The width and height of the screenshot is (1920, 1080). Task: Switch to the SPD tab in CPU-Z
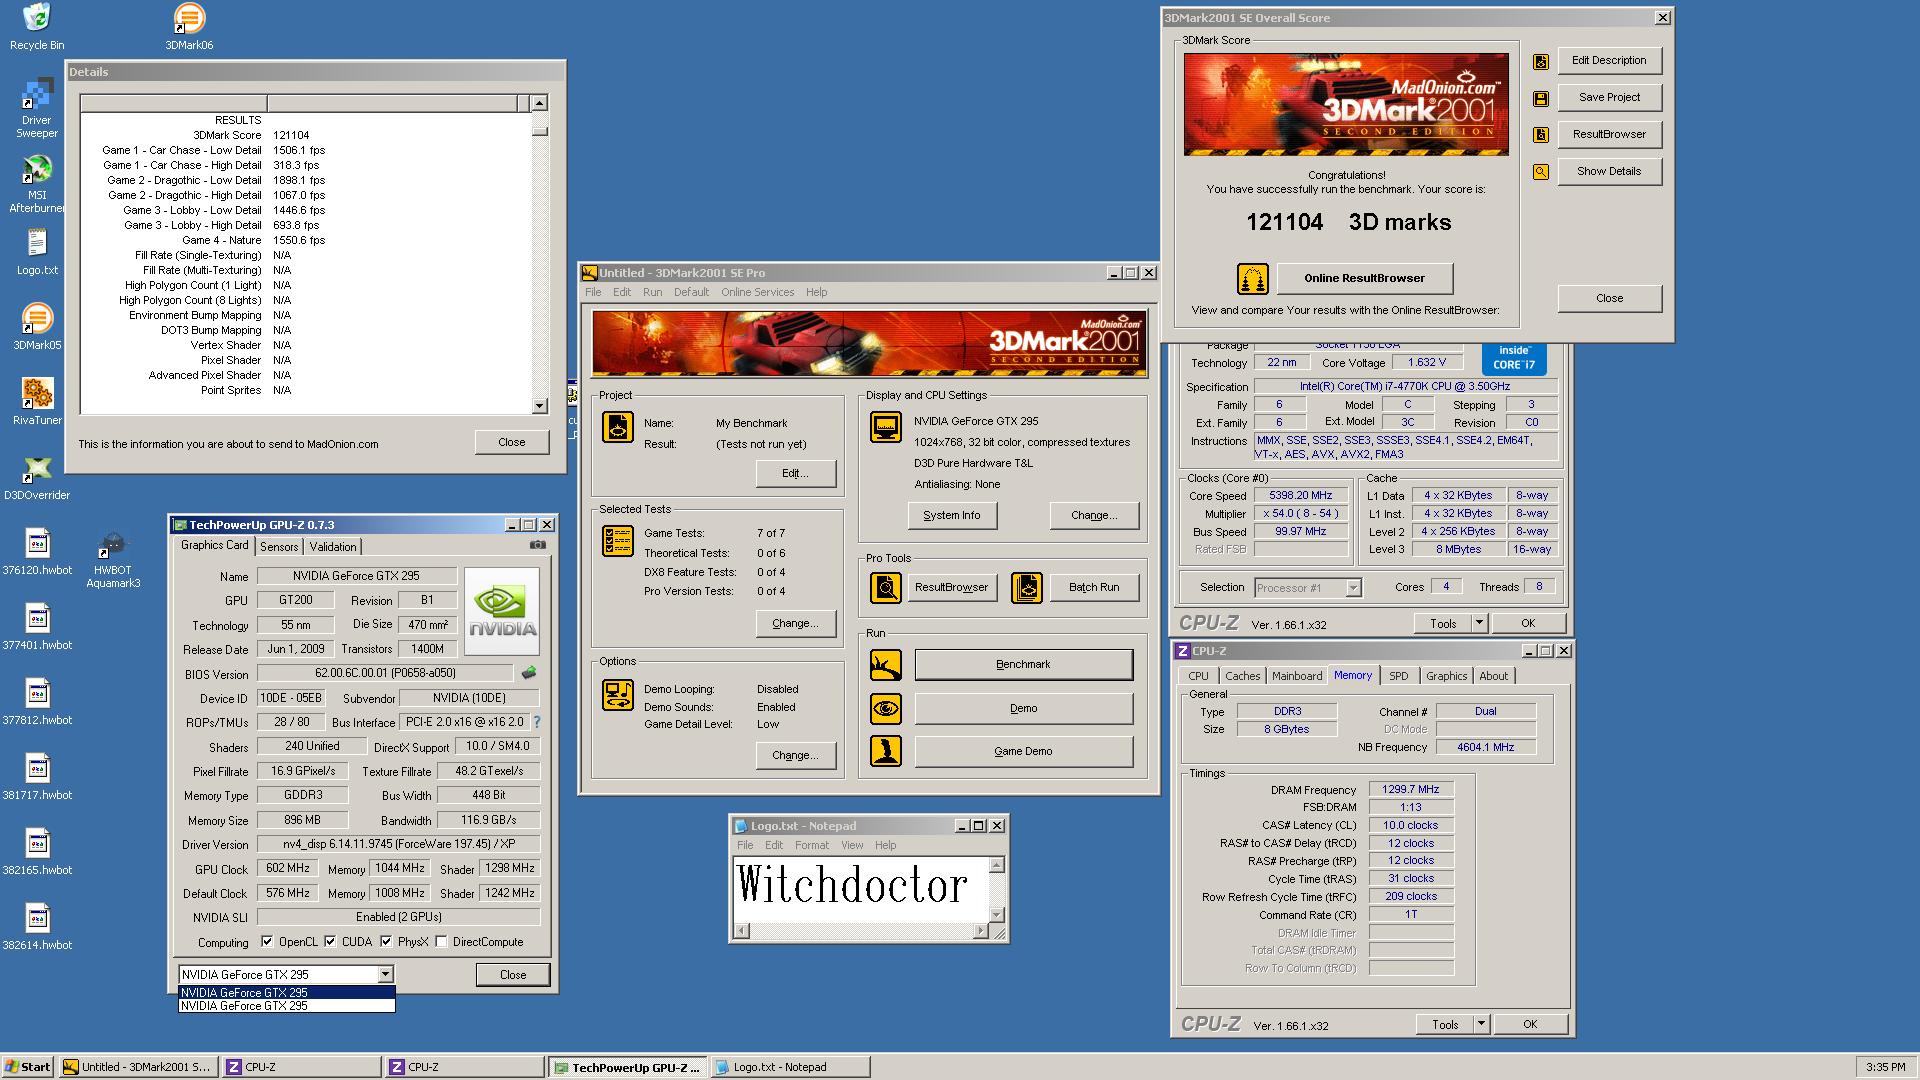1398,676
